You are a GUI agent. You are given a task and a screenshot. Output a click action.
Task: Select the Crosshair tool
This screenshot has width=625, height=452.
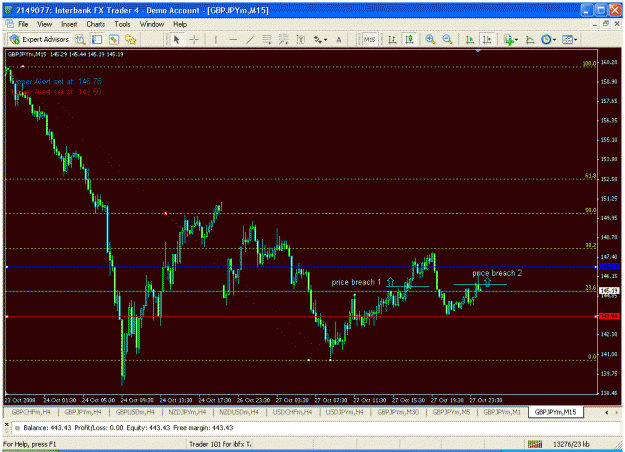tap(194, 39)
